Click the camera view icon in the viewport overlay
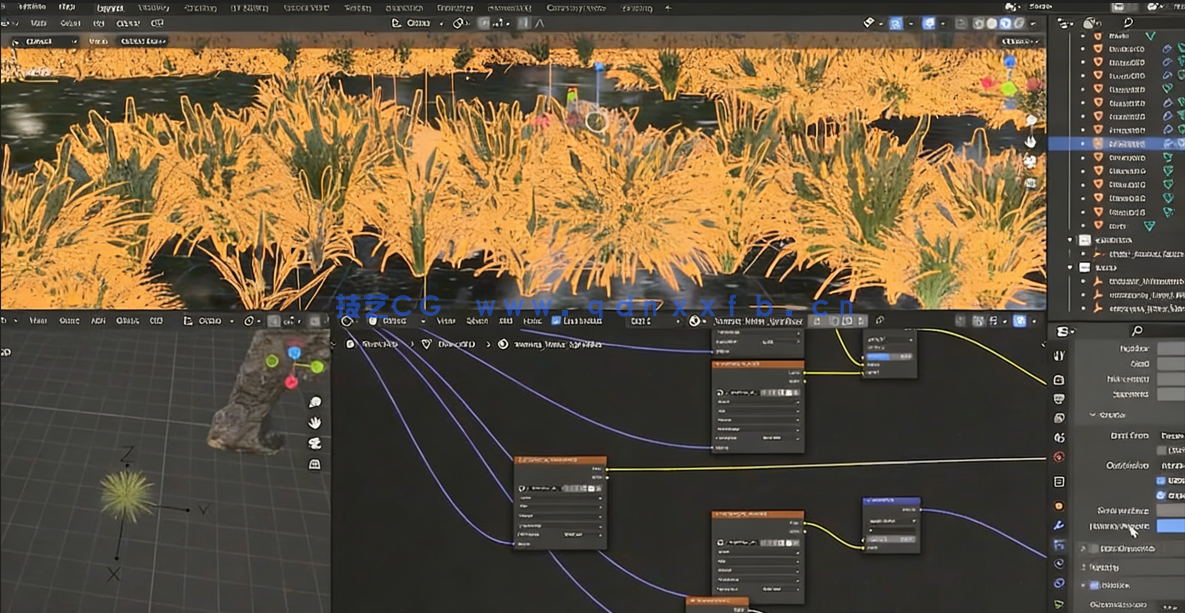Image resolution: width=1185 pixels, height=613 pixels. click(1030, 160)
